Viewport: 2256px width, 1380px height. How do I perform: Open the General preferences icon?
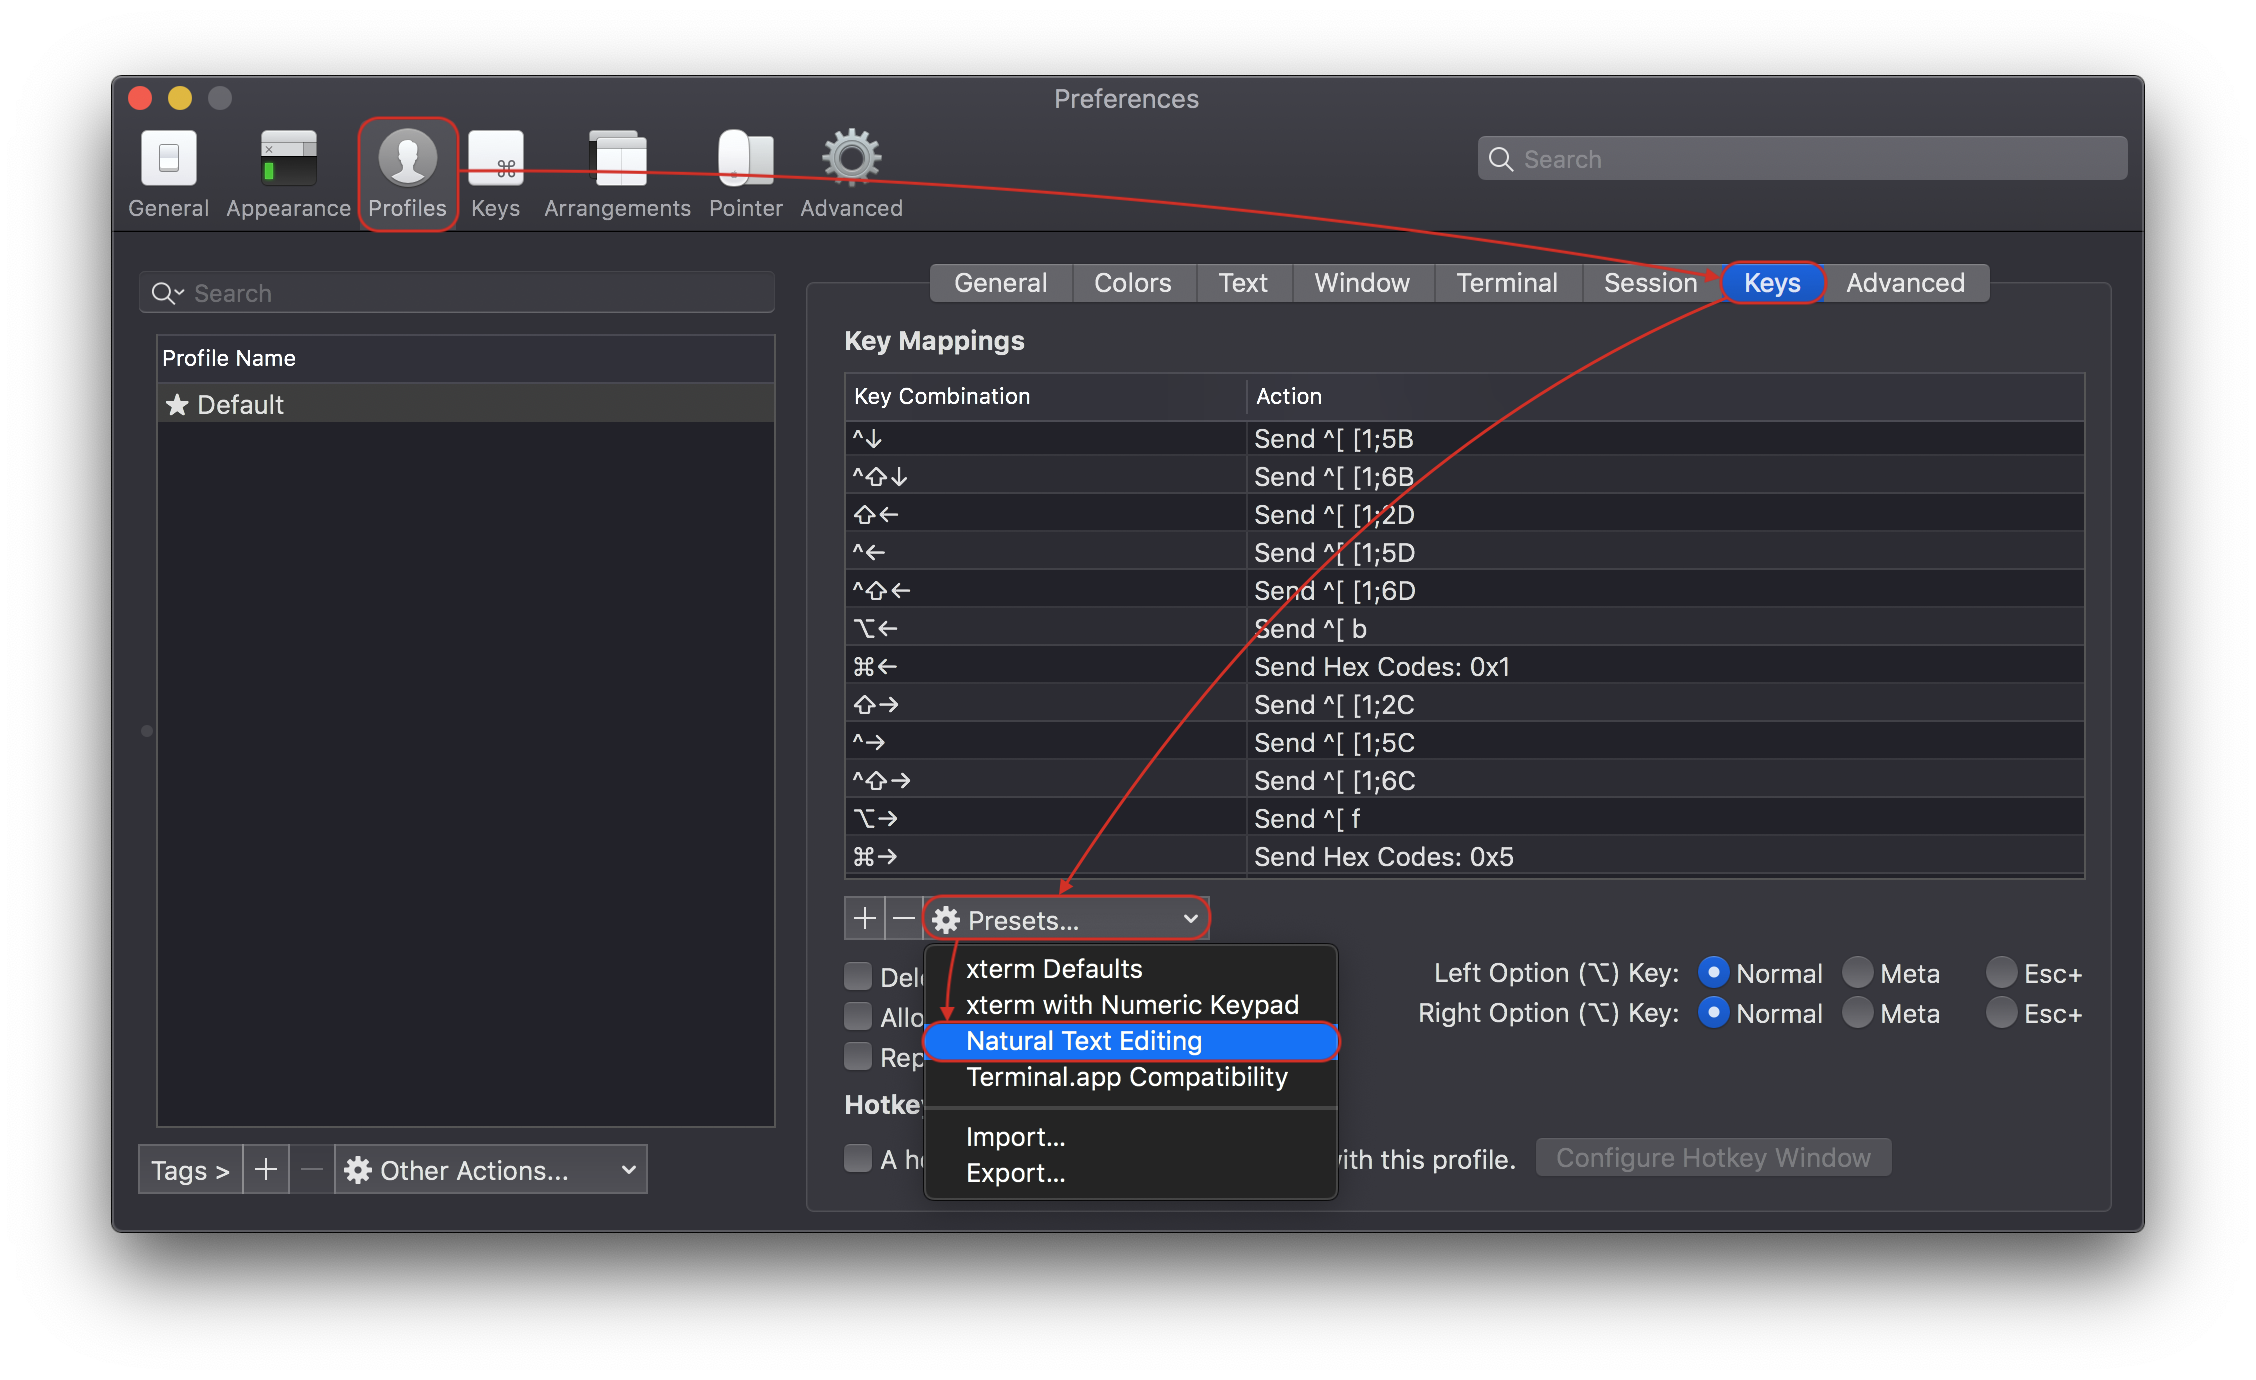(168, 160)
